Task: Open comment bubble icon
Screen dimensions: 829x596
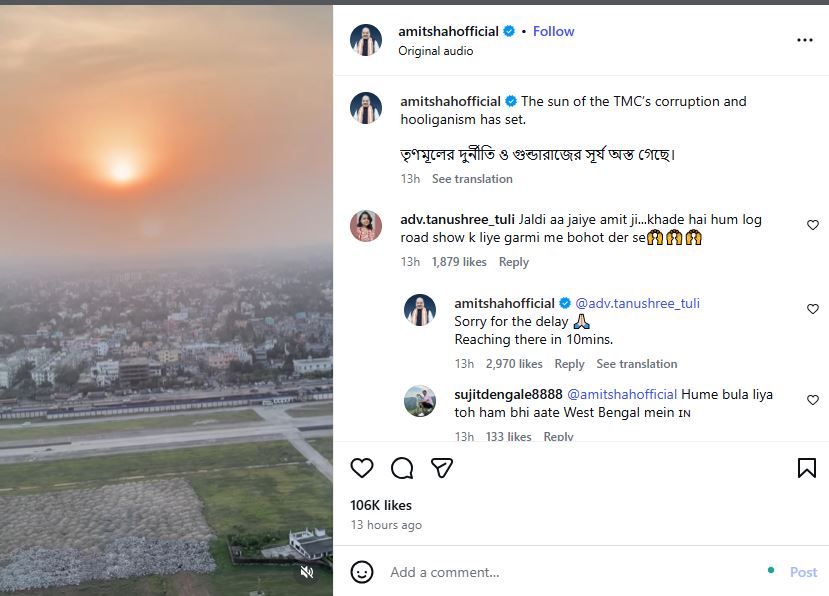Action: click(402, 468)
